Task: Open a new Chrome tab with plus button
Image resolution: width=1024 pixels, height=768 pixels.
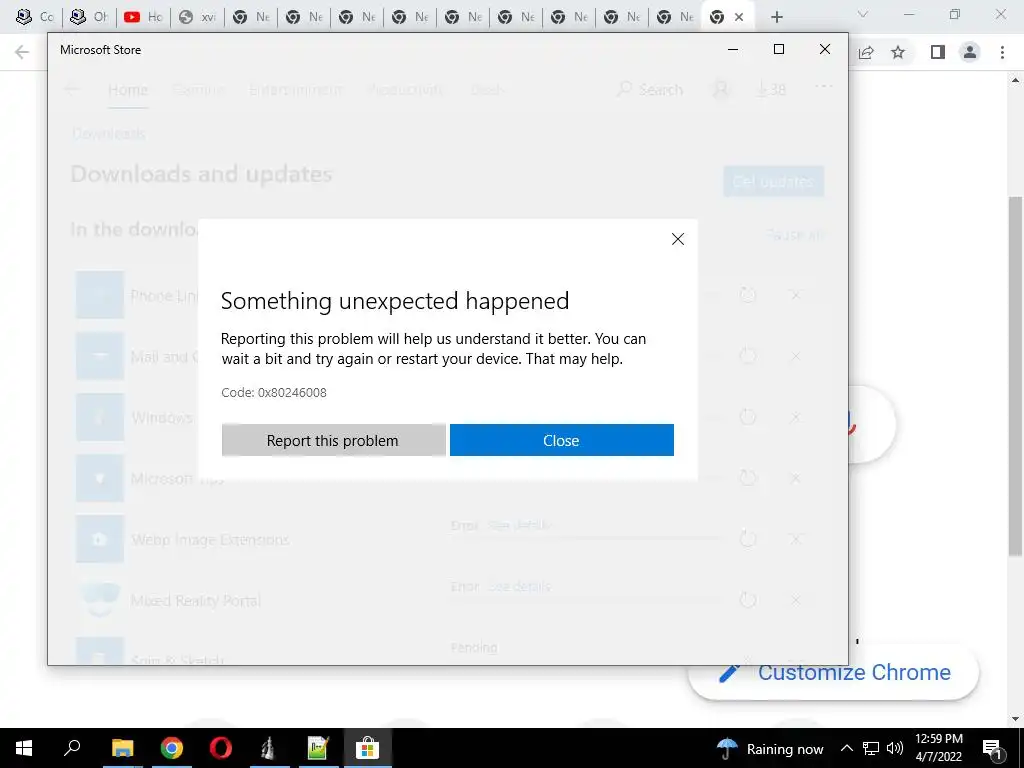Action: [x=776, y=17]
